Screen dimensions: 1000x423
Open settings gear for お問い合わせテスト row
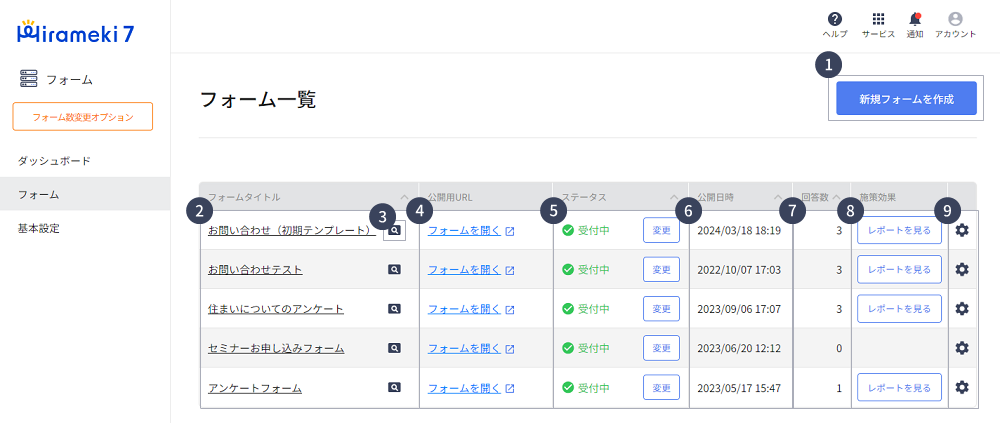click(962, 269)
